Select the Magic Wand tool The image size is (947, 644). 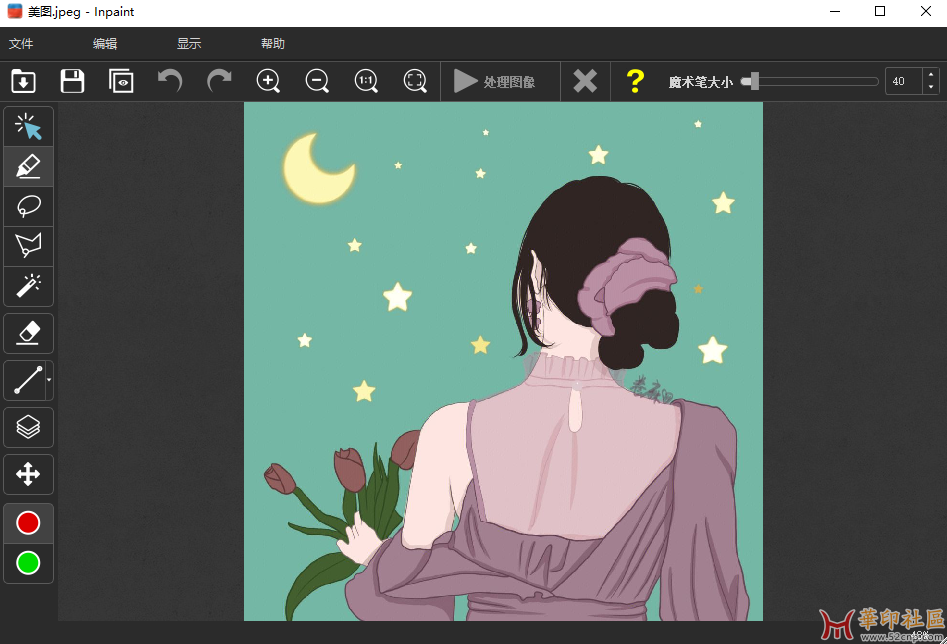click(28, 286)
